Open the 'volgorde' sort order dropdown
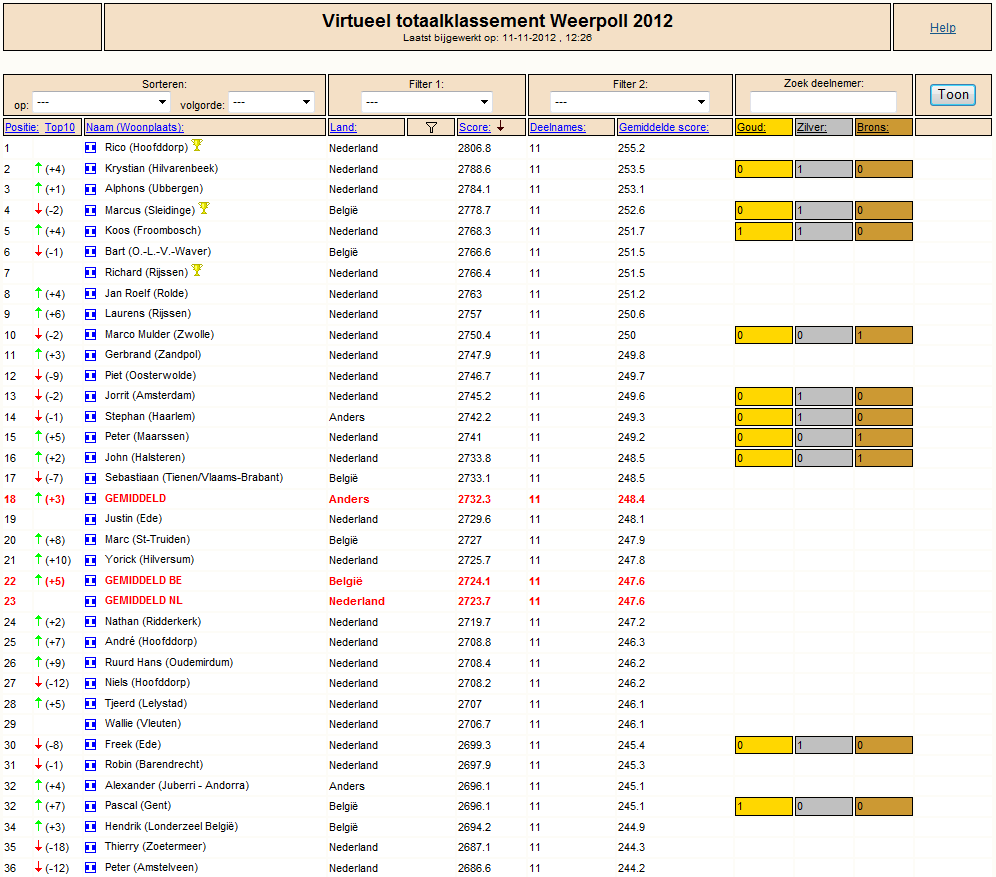Viewport: 996px width, 877px height. [271, 102]
